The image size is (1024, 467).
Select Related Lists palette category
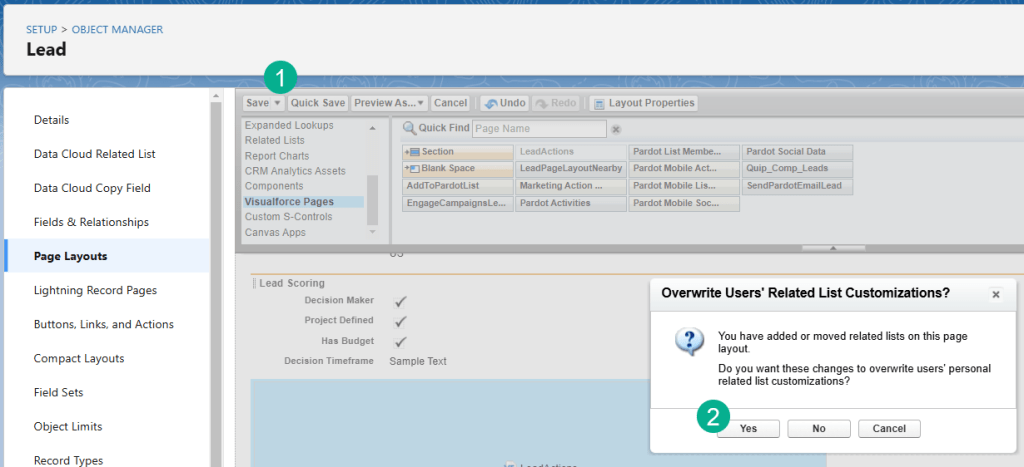tap(275, 141)
